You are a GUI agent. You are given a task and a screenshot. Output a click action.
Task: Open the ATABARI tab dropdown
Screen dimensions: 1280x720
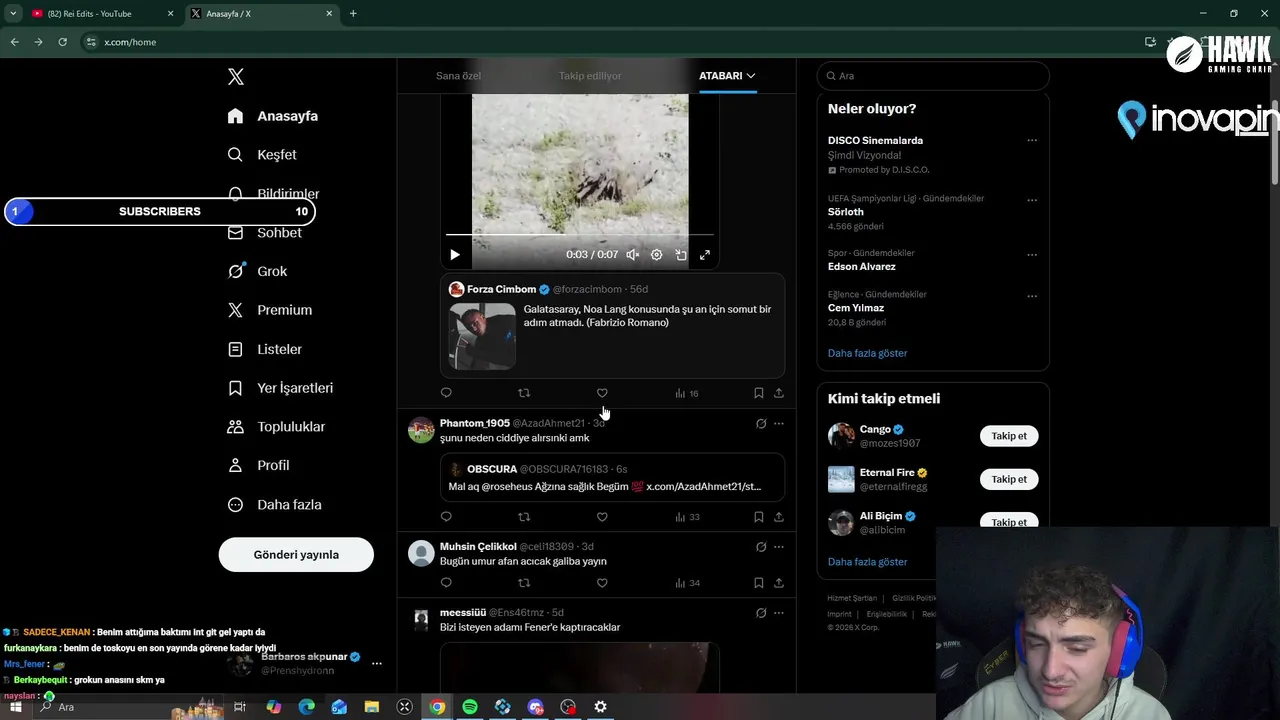coord(727,76)
